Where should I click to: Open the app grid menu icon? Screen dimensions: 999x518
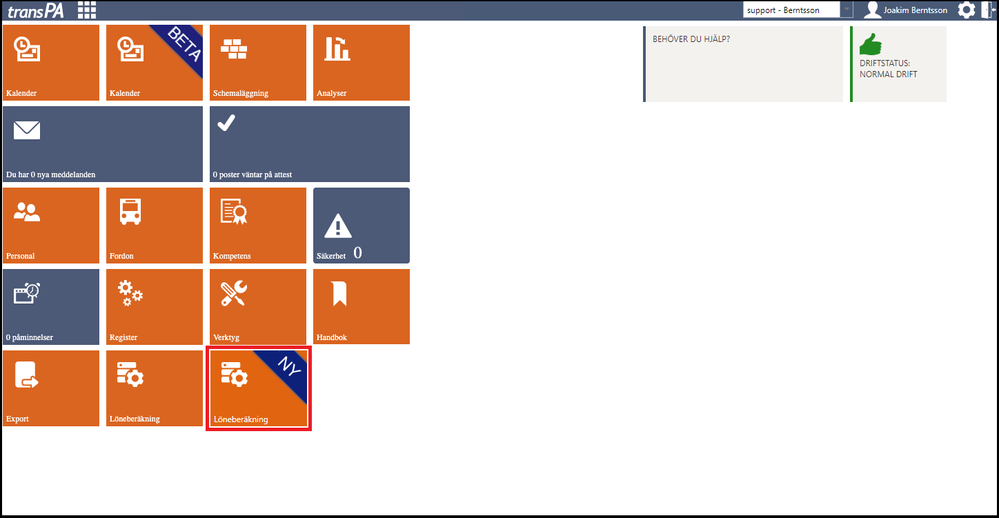[x=87, y=10]
